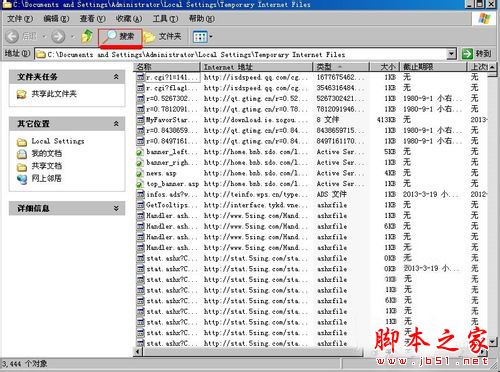Screen dimensions: 500x372
Task: Open the 搜索 search toolbar button
Action: pos(120,36)
